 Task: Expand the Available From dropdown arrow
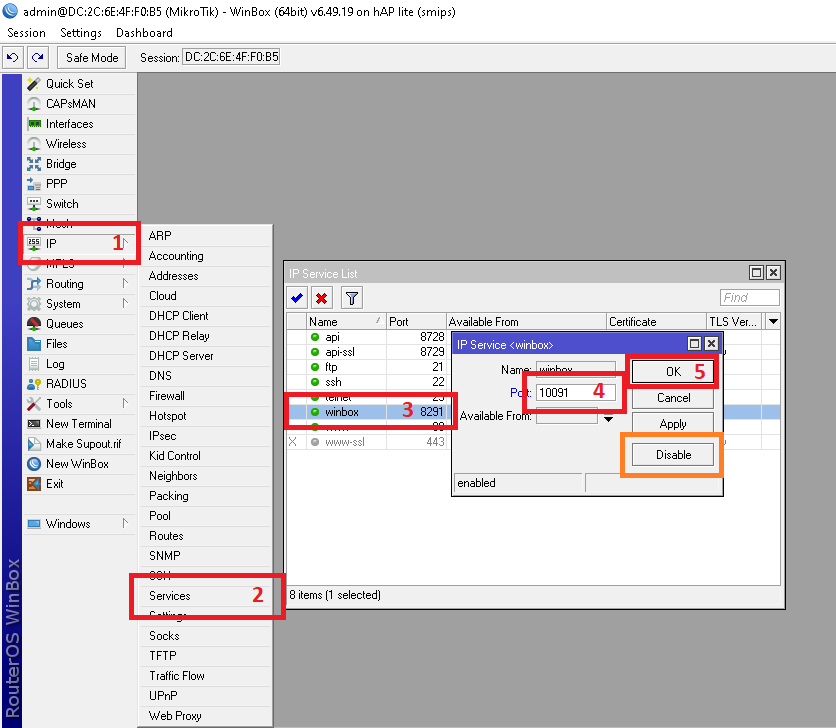pos(608,418)
